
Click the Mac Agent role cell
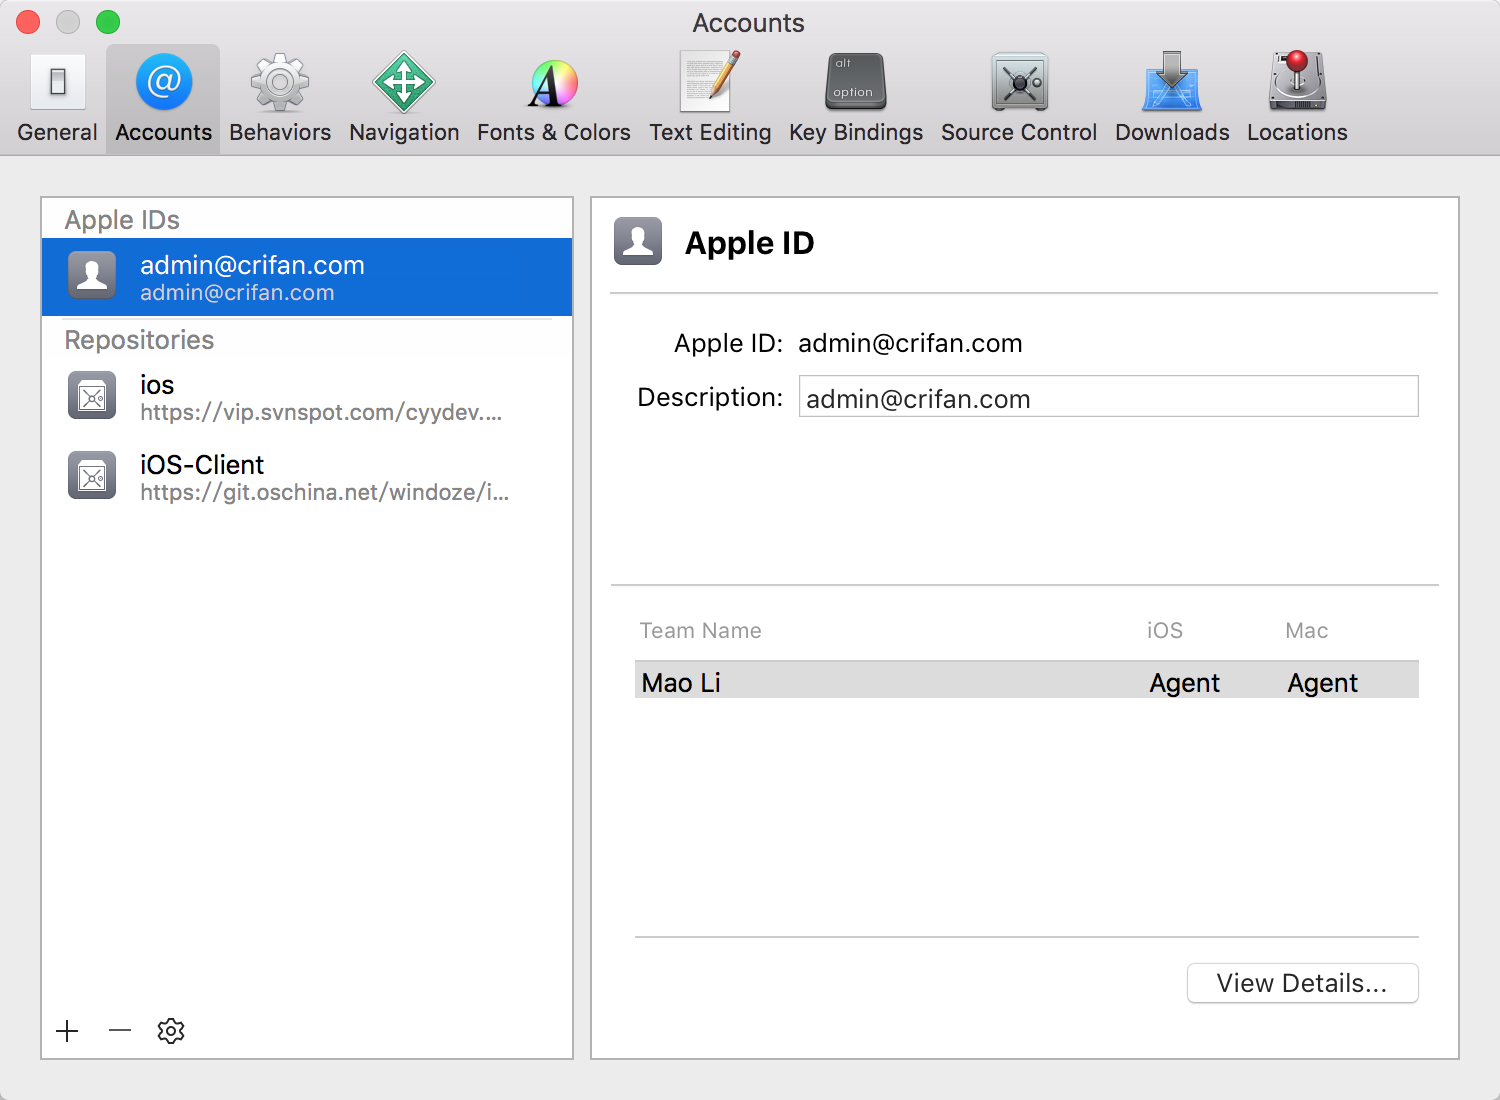1323,683
